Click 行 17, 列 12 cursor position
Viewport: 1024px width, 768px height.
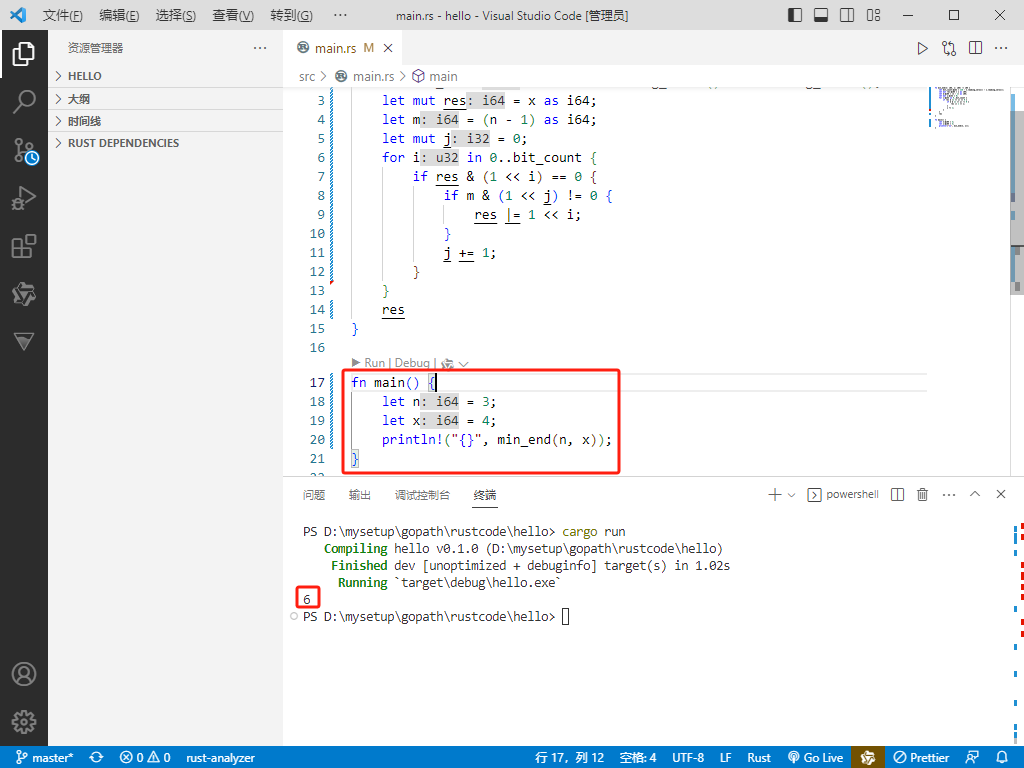coord(569,758)
